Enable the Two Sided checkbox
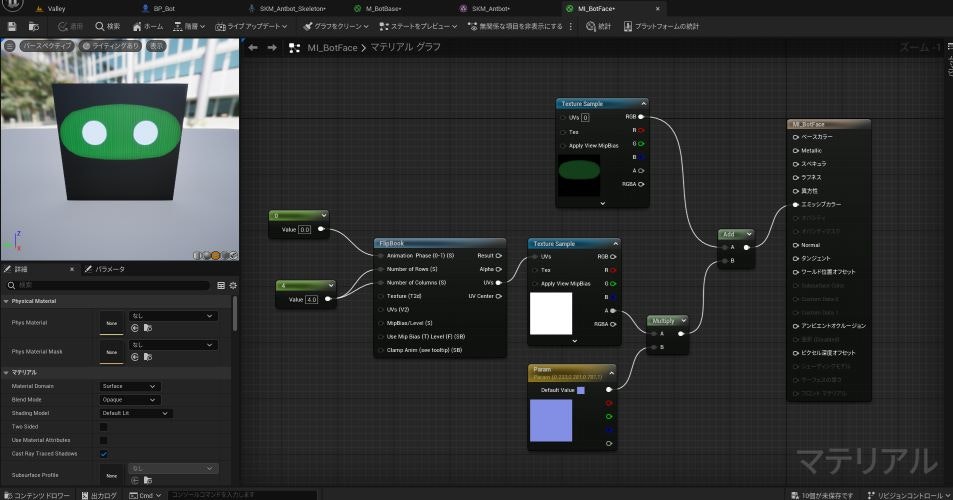This screenshot has height=500, width=953. 104,427
